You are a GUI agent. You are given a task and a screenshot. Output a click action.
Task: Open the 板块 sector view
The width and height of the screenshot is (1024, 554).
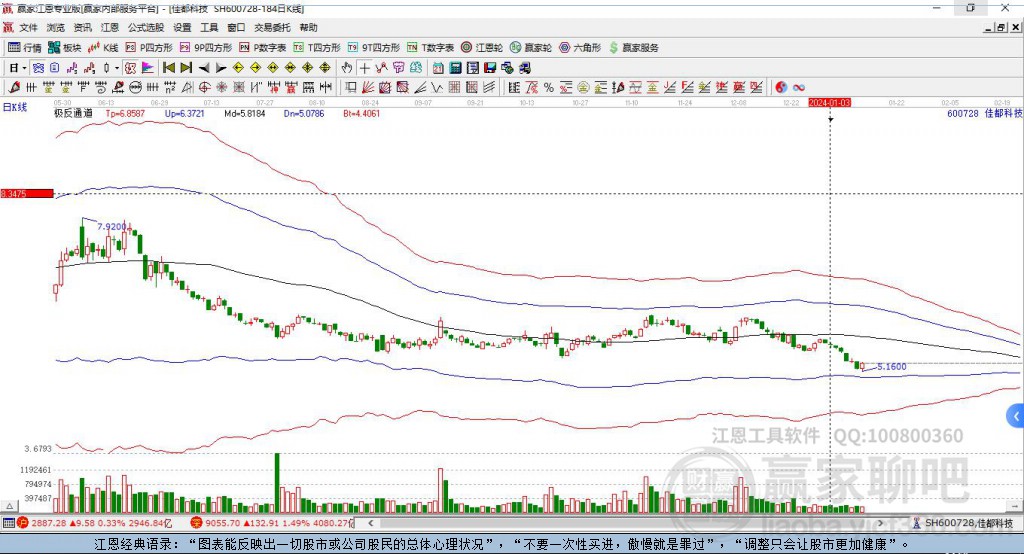point(65,47)
